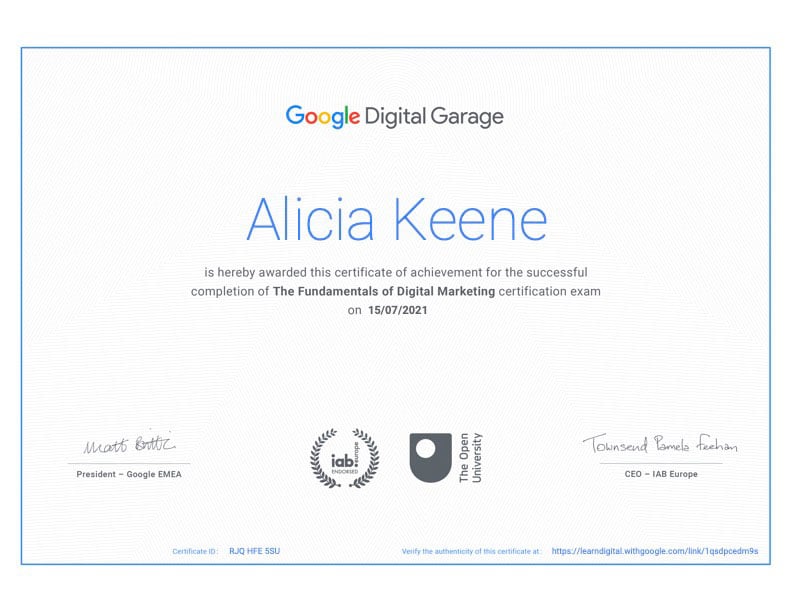Click the exam date 15/07/2021

(398, 310)
